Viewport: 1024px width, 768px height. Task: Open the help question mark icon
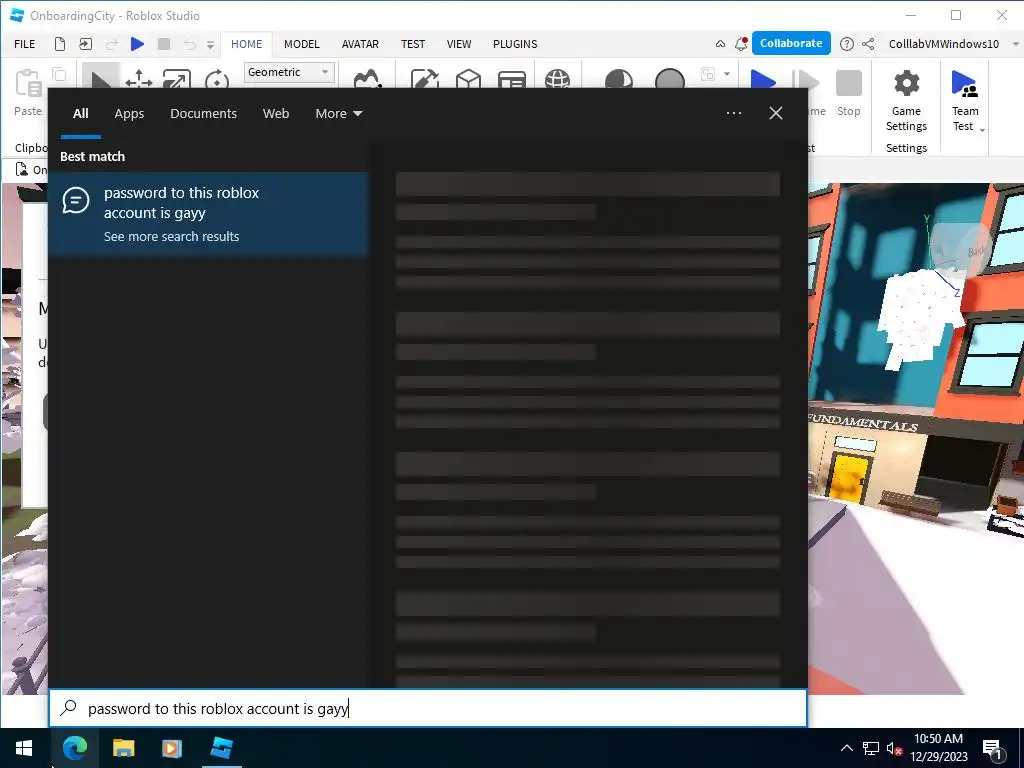846,44
